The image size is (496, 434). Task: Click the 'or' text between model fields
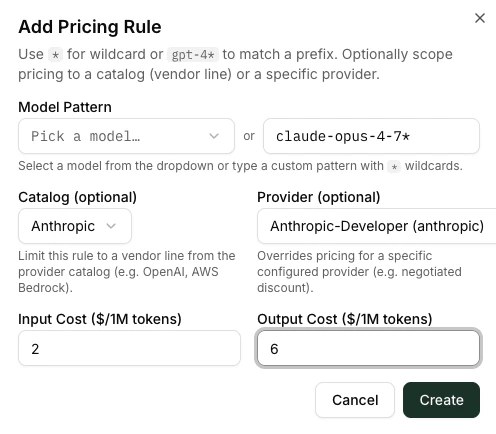click(249, 136)
